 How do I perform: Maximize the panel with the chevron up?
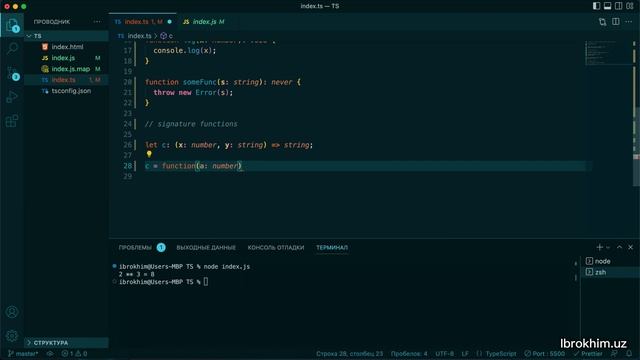(619, 247)
